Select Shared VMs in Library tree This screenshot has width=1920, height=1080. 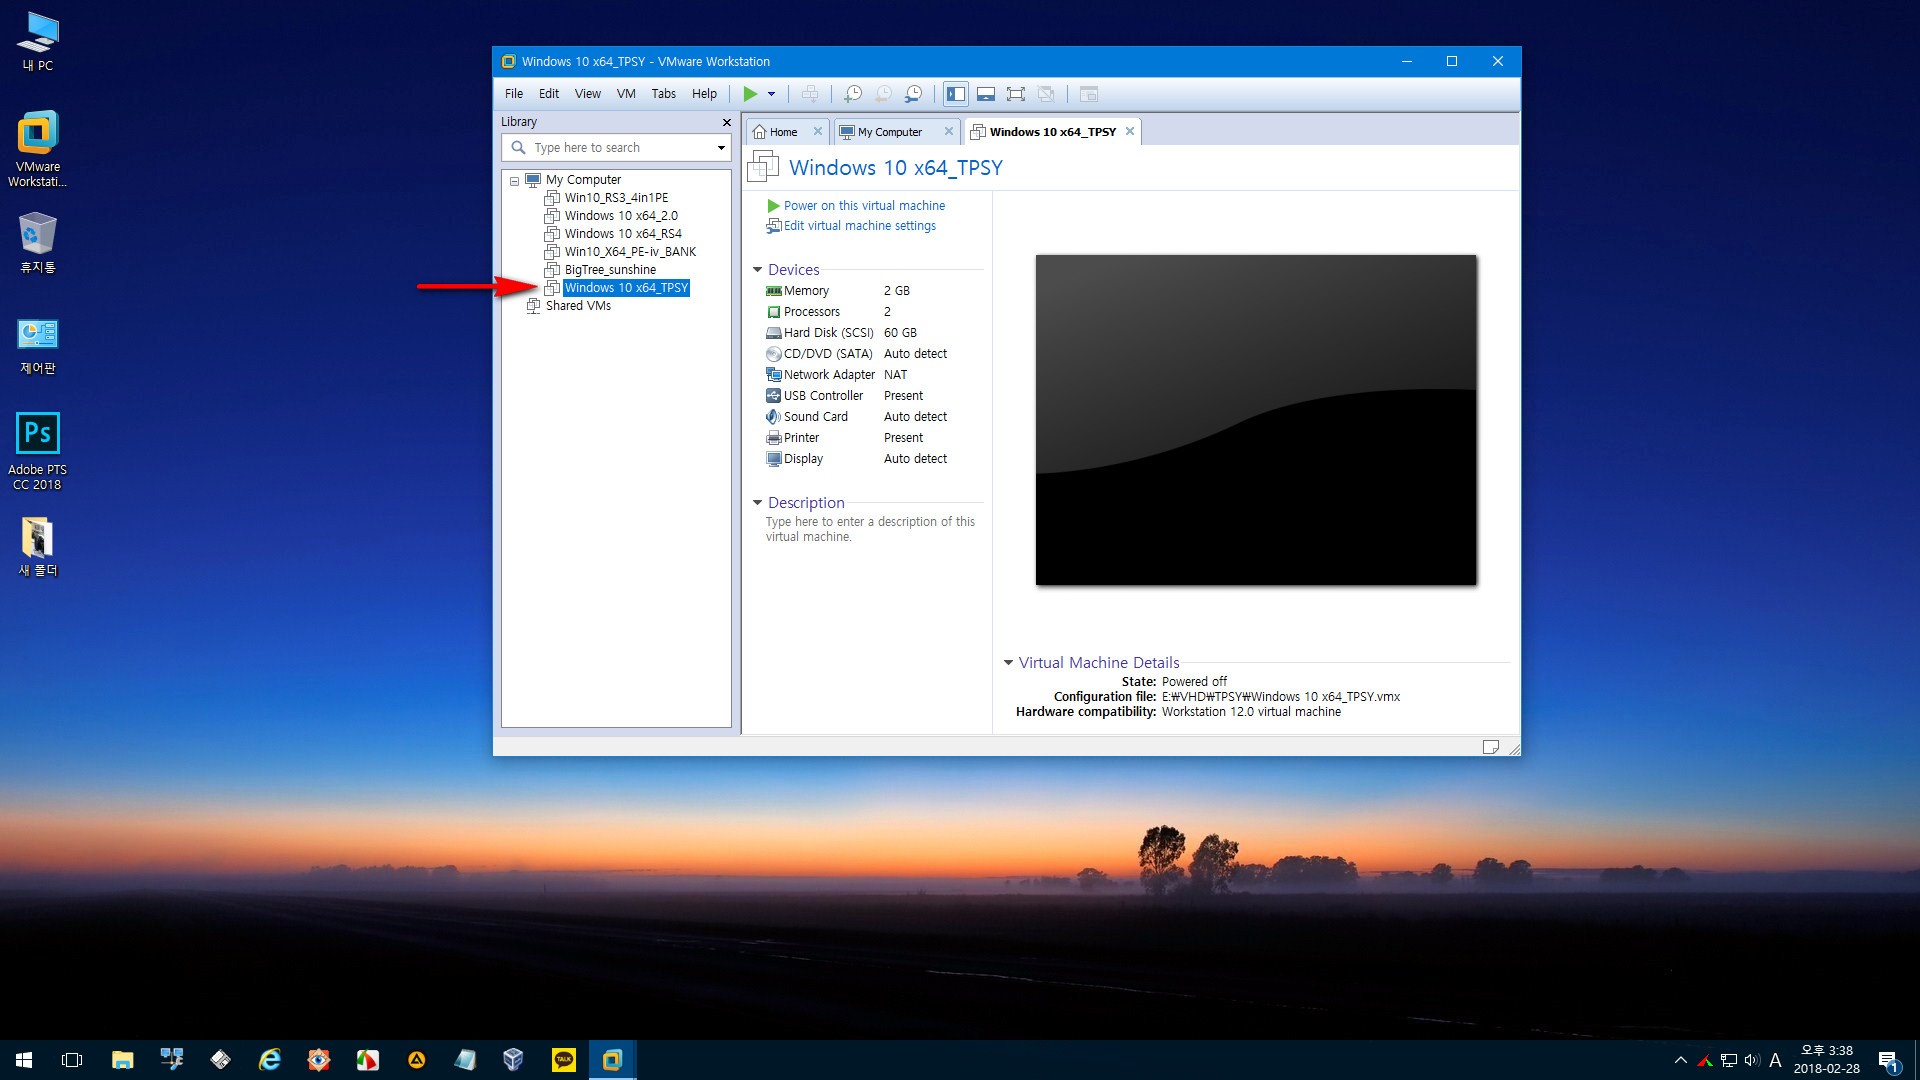[578, 306]
